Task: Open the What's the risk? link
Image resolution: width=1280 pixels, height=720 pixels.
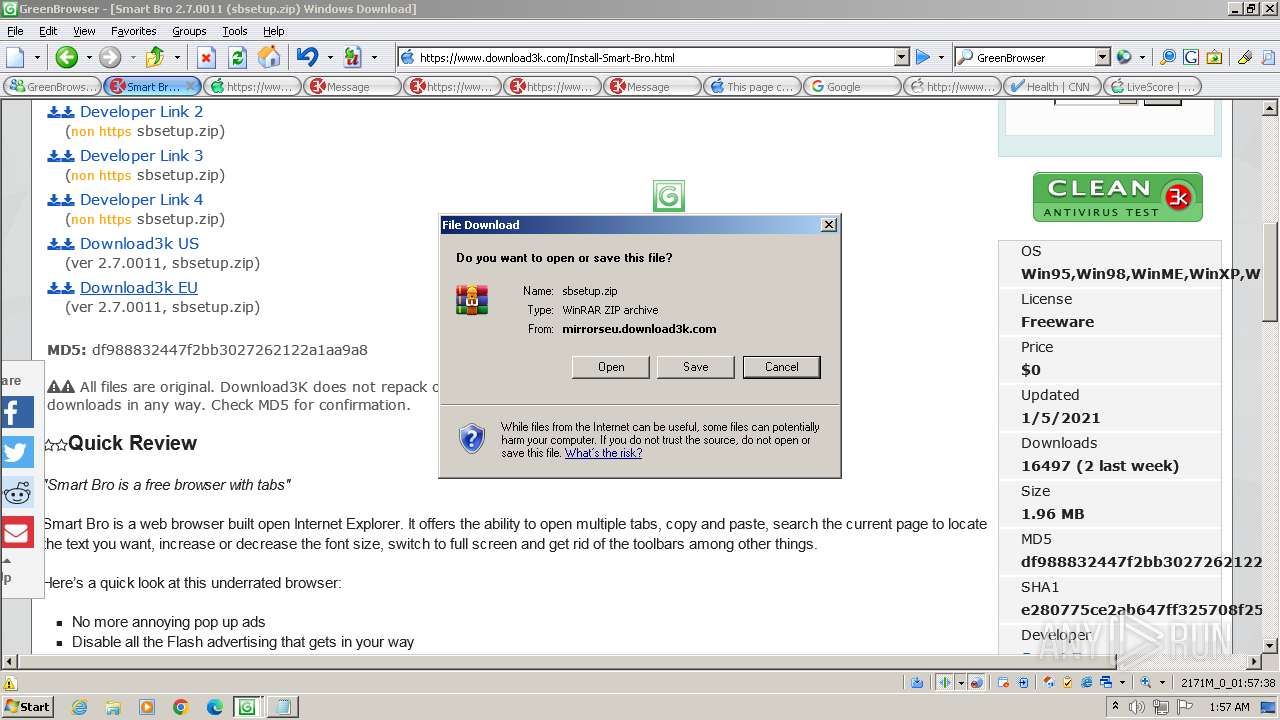Action: [603, 453]
